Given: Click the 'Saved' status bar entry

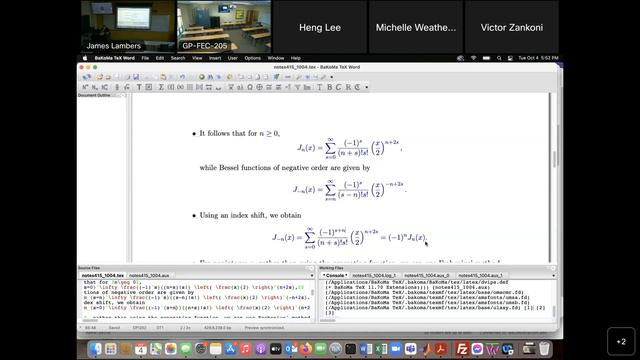Looking at the screenshot, I should coord(114,328).
